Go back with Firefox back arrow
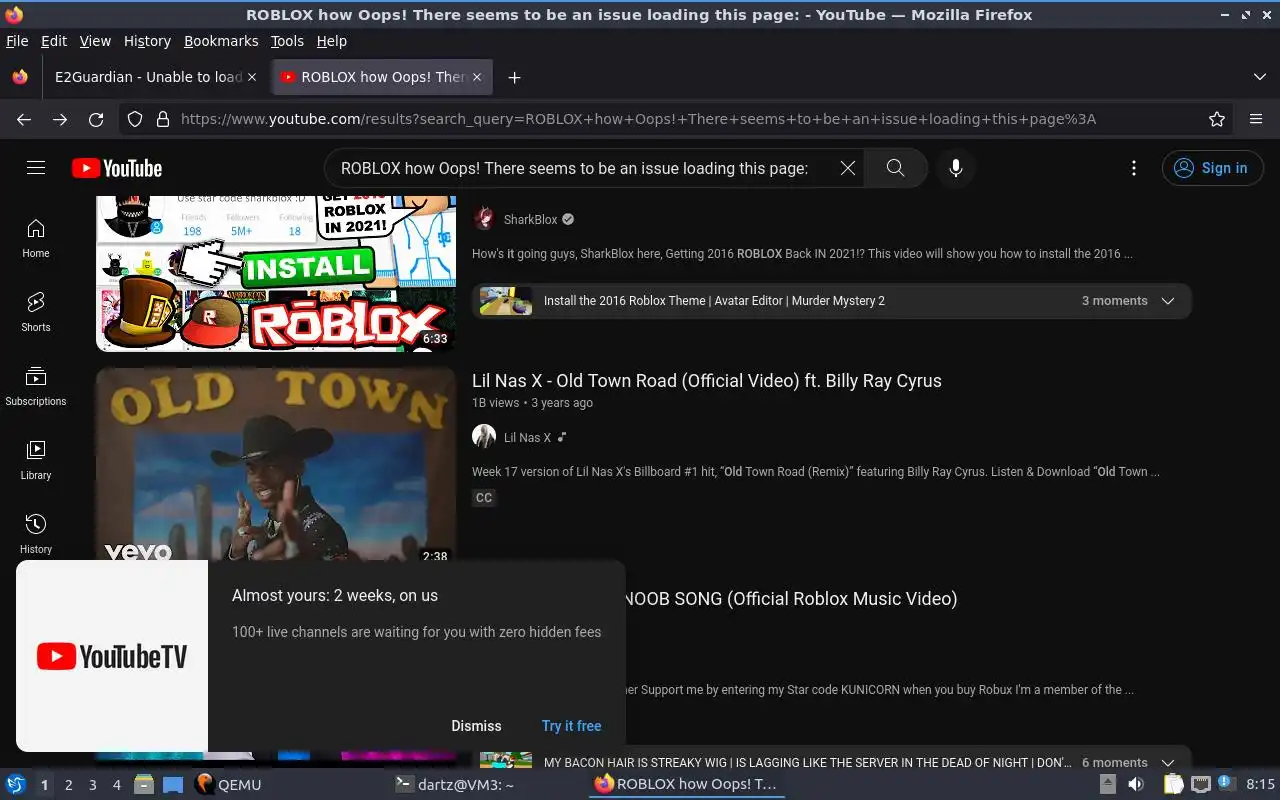This screenshot has width=1280, height=800. (x=24, y=119)
